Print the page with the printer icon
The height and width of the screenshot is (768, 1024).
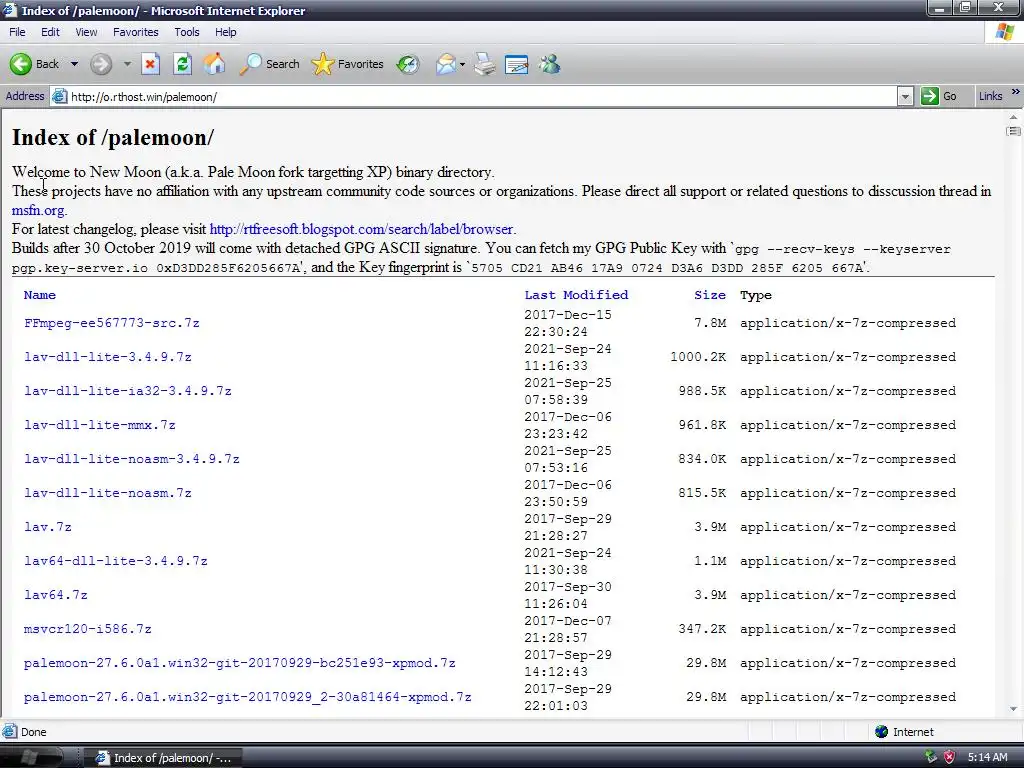485,64
